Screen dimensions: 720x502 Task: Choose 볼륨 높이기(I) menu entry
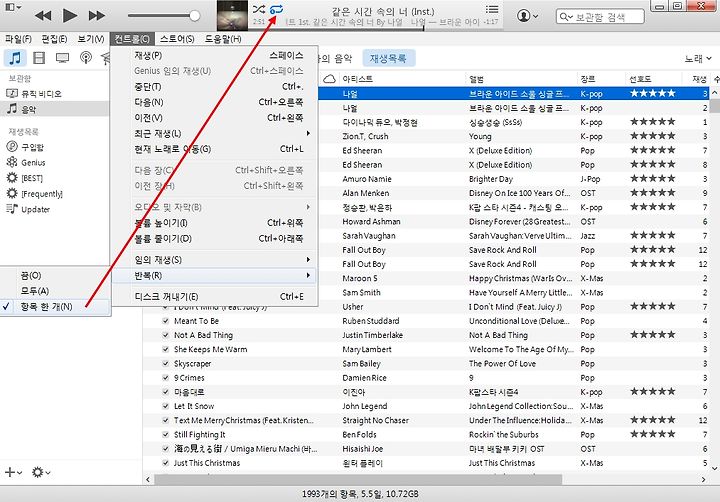[214, 223]
